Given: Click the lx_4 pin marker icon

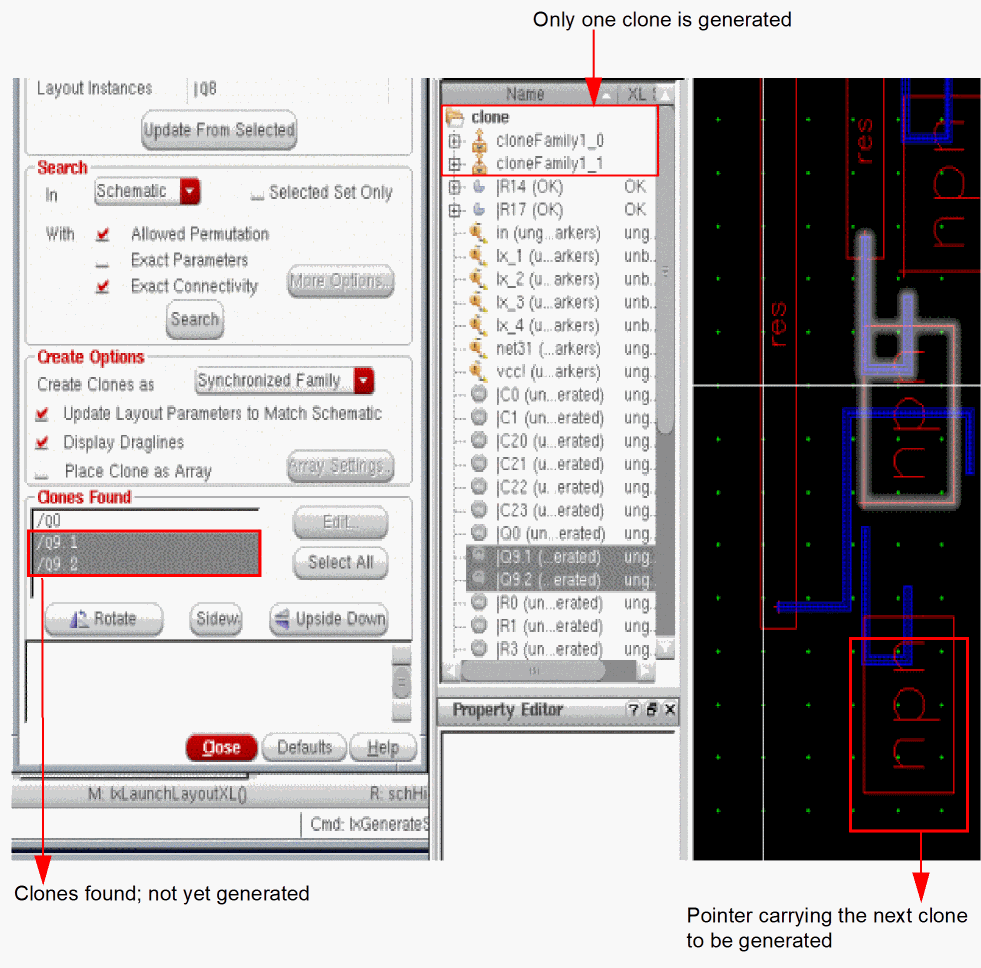Looking at the screenshot, I should pos(479,325).
